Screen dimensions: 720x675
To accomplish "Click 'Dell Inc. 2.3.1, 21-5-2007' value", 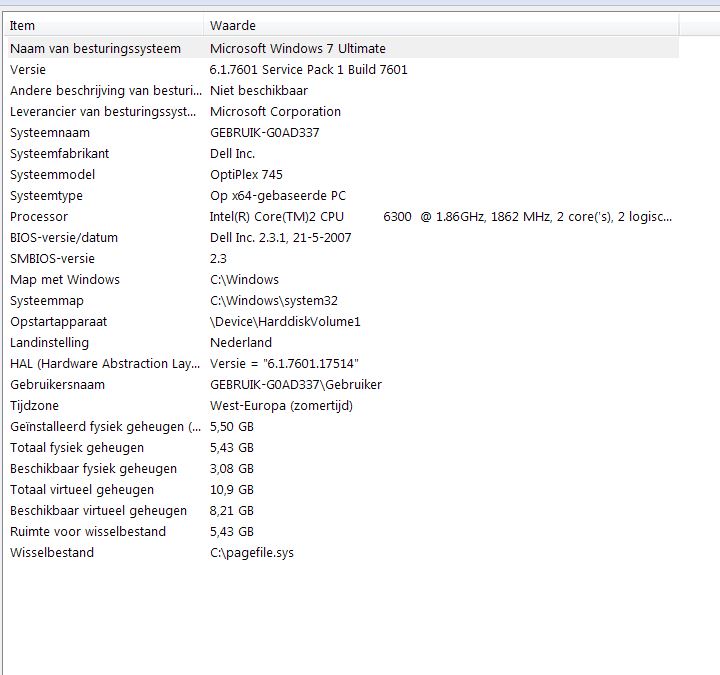I will [281, 237].
